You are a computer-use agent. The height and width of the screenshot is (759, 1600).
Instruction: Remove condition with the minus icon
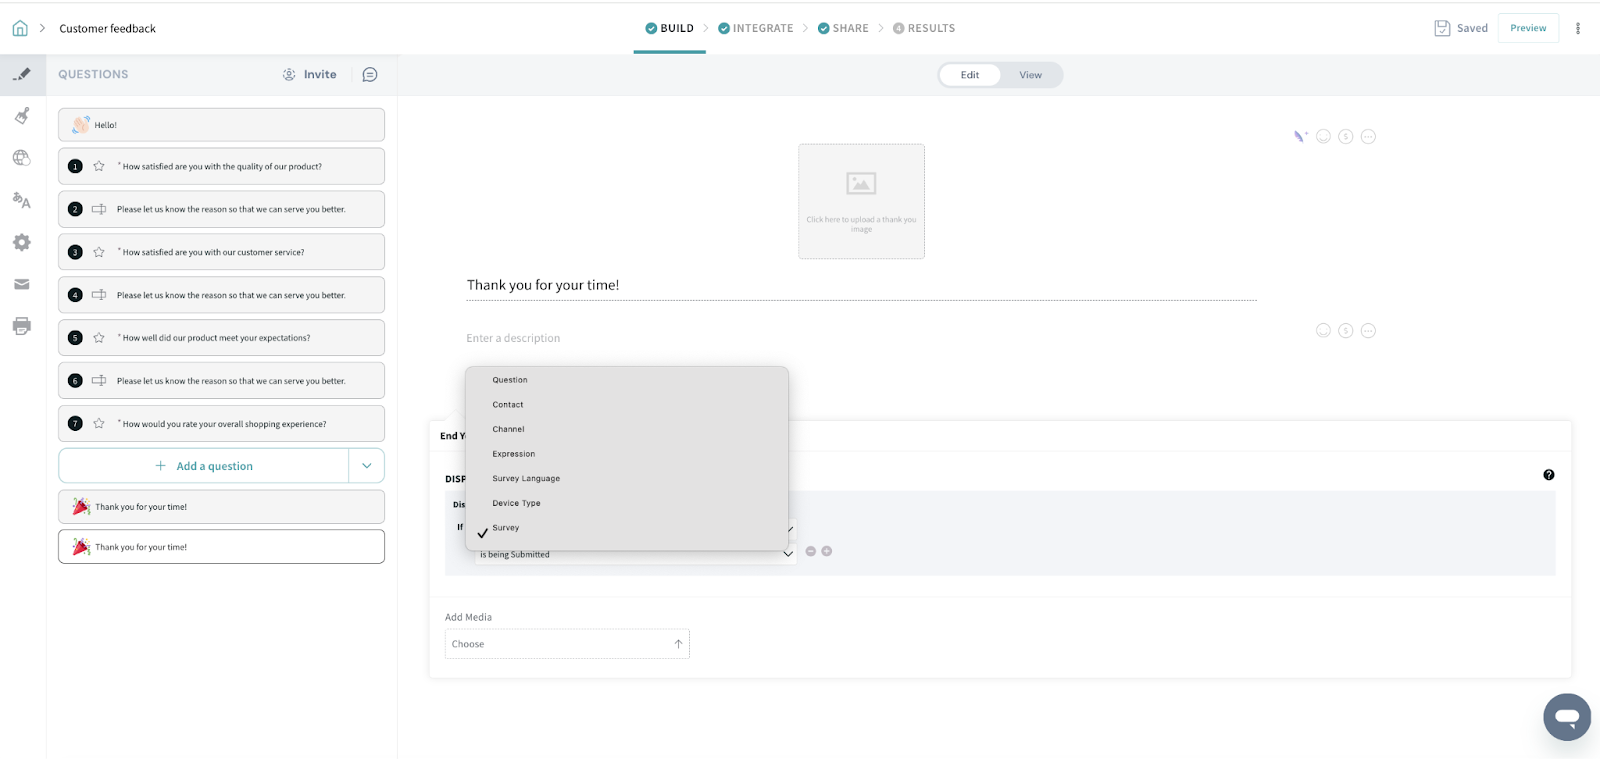811,552
